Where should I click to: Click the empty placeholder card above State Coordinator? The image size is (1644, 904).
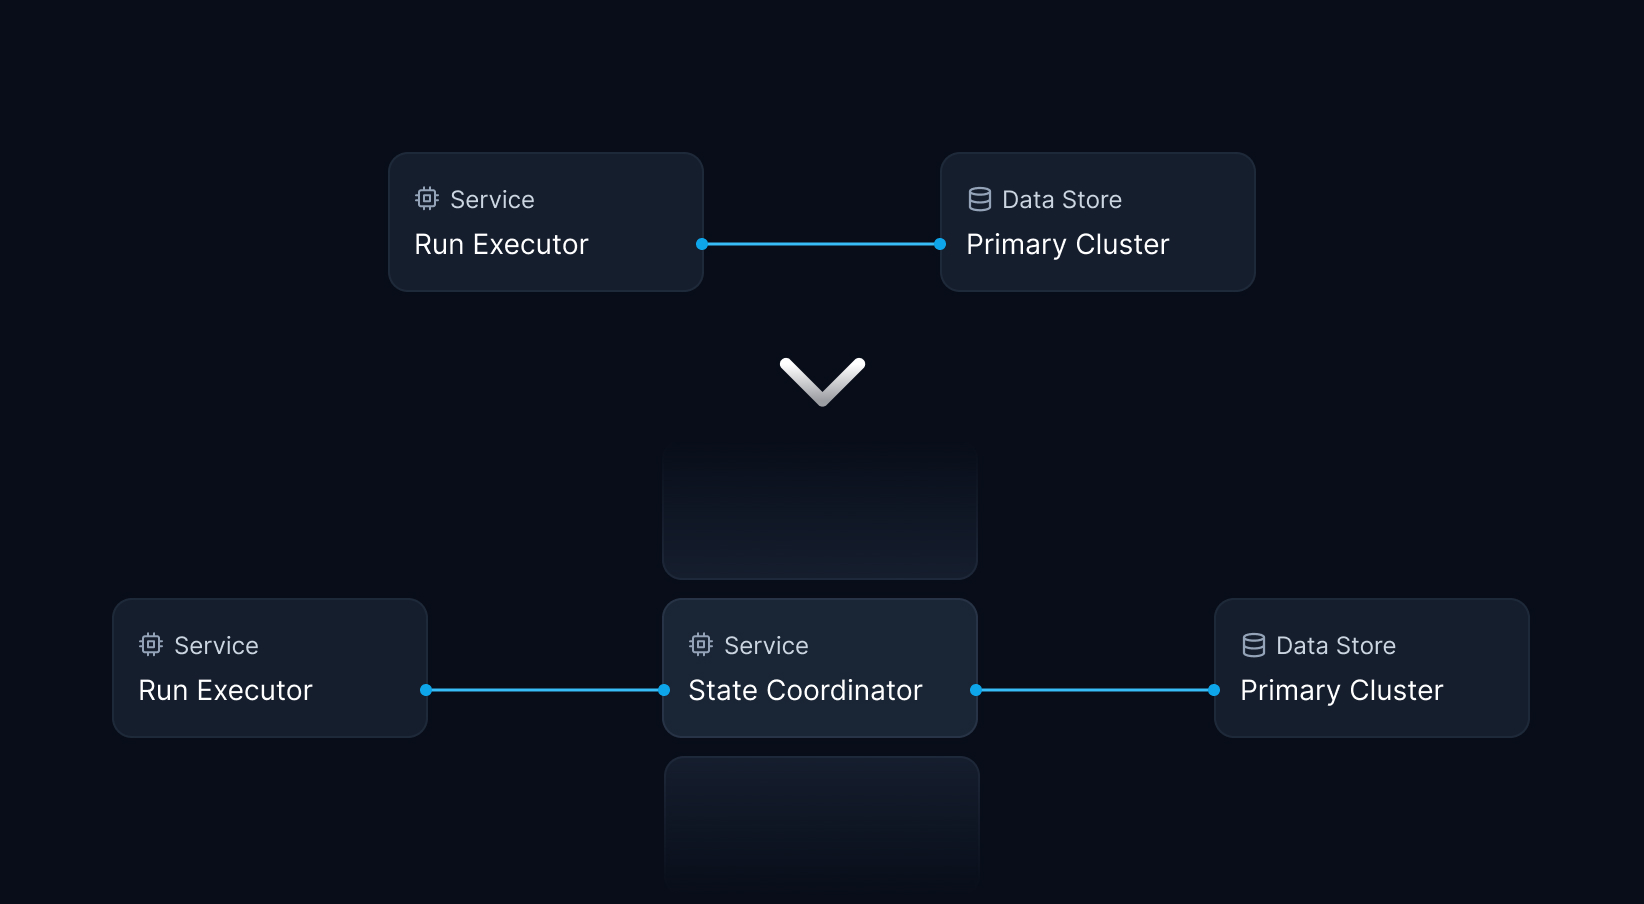coord(820,514)
